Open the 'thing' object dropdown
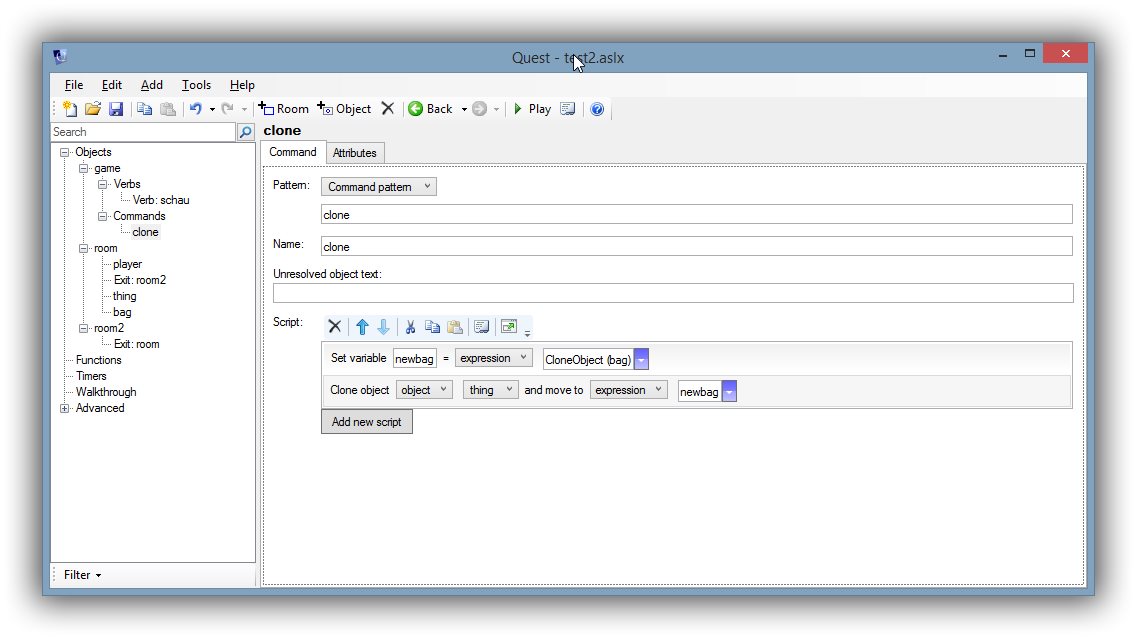The image size is (1137, 638). coord(490,390)
